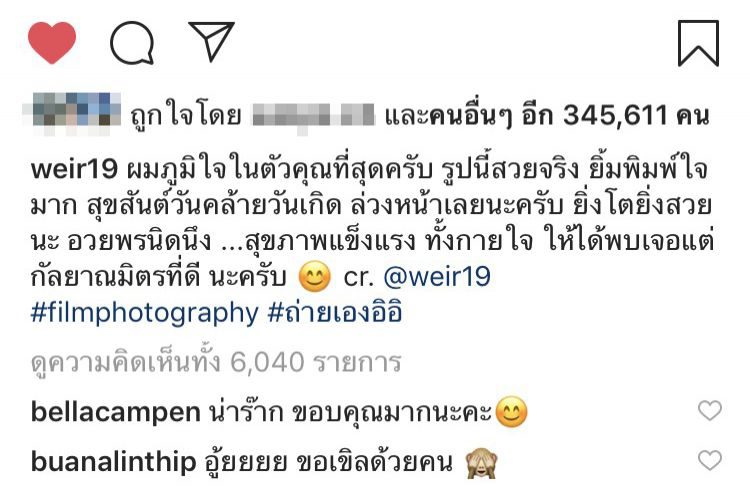Viewport: 750px width, 486px height.
Task: Tap the see-no-evil monkey emoji
Action: pos(482,463)
